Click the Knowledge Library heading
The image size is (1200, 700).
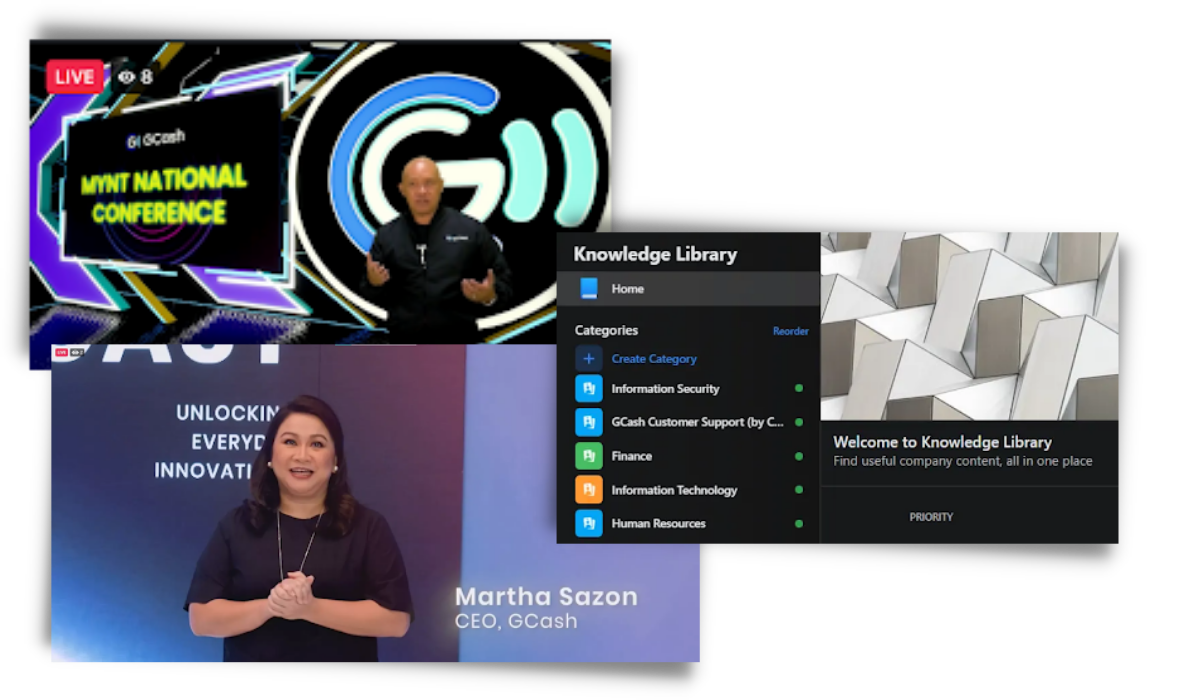[x=655, y=254]
